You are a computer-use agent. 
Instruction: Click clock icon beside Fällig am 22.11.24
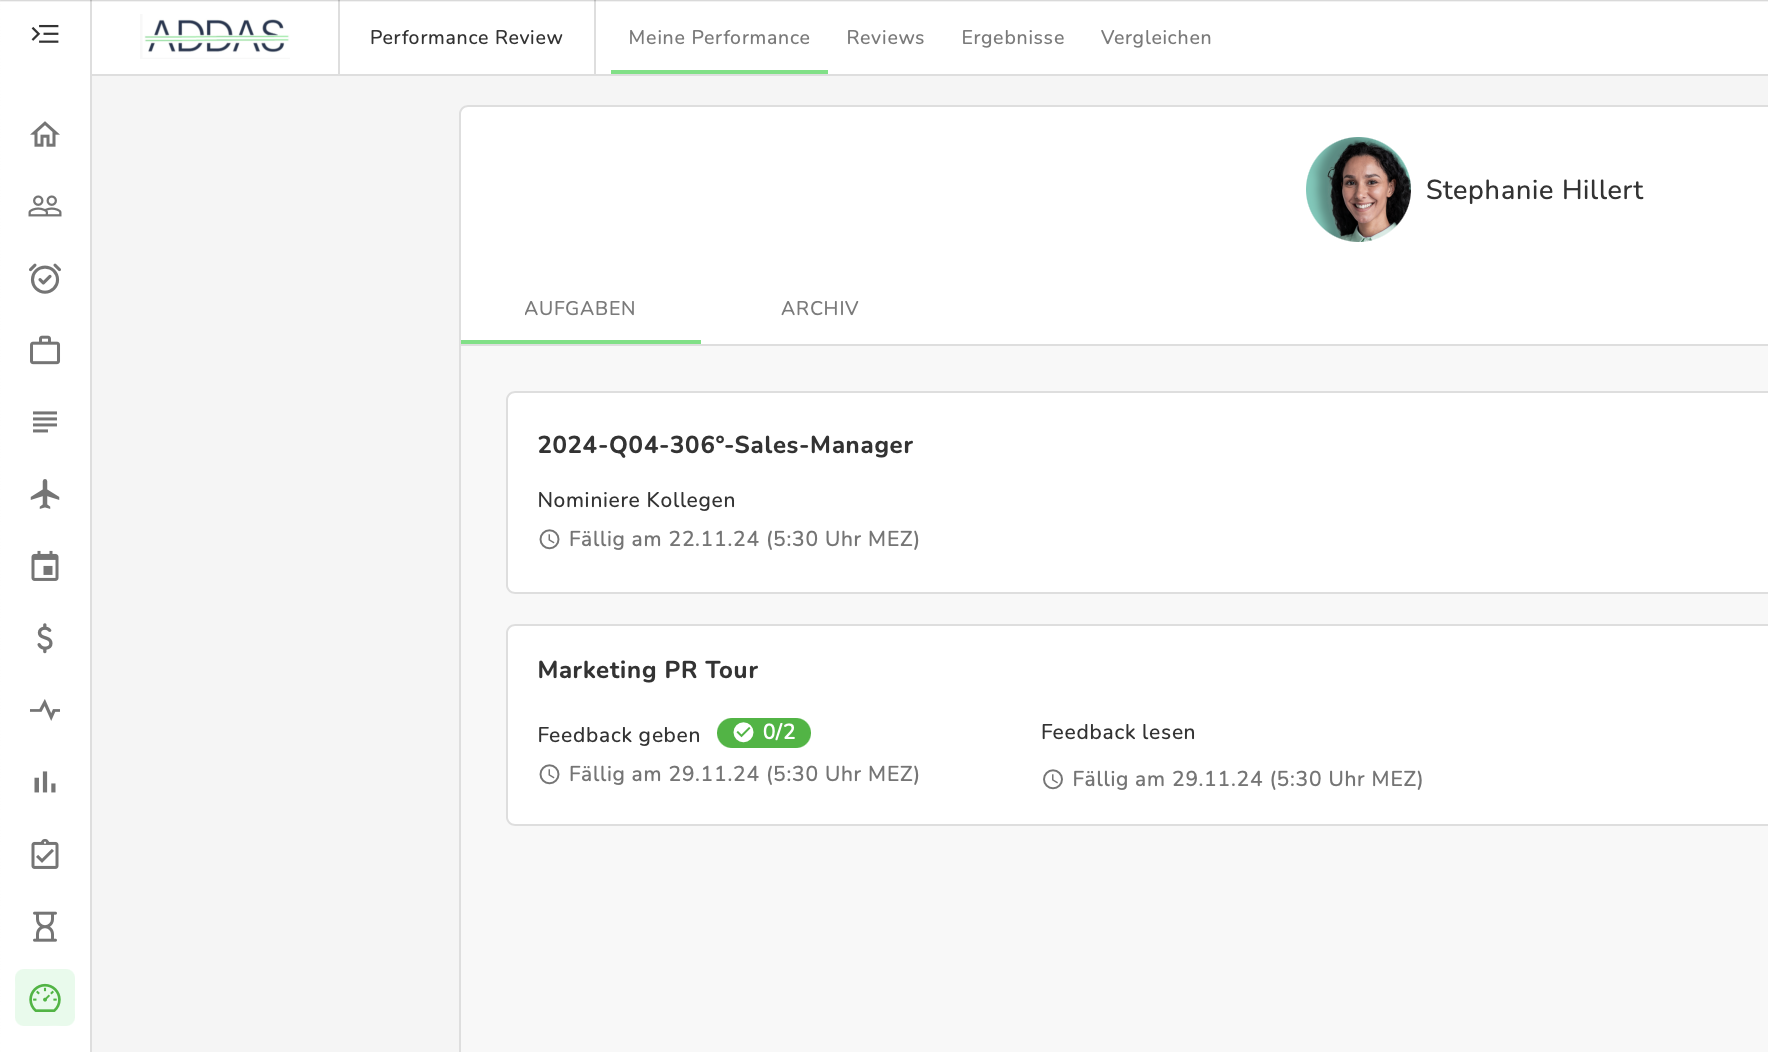(x=549, y=540)
